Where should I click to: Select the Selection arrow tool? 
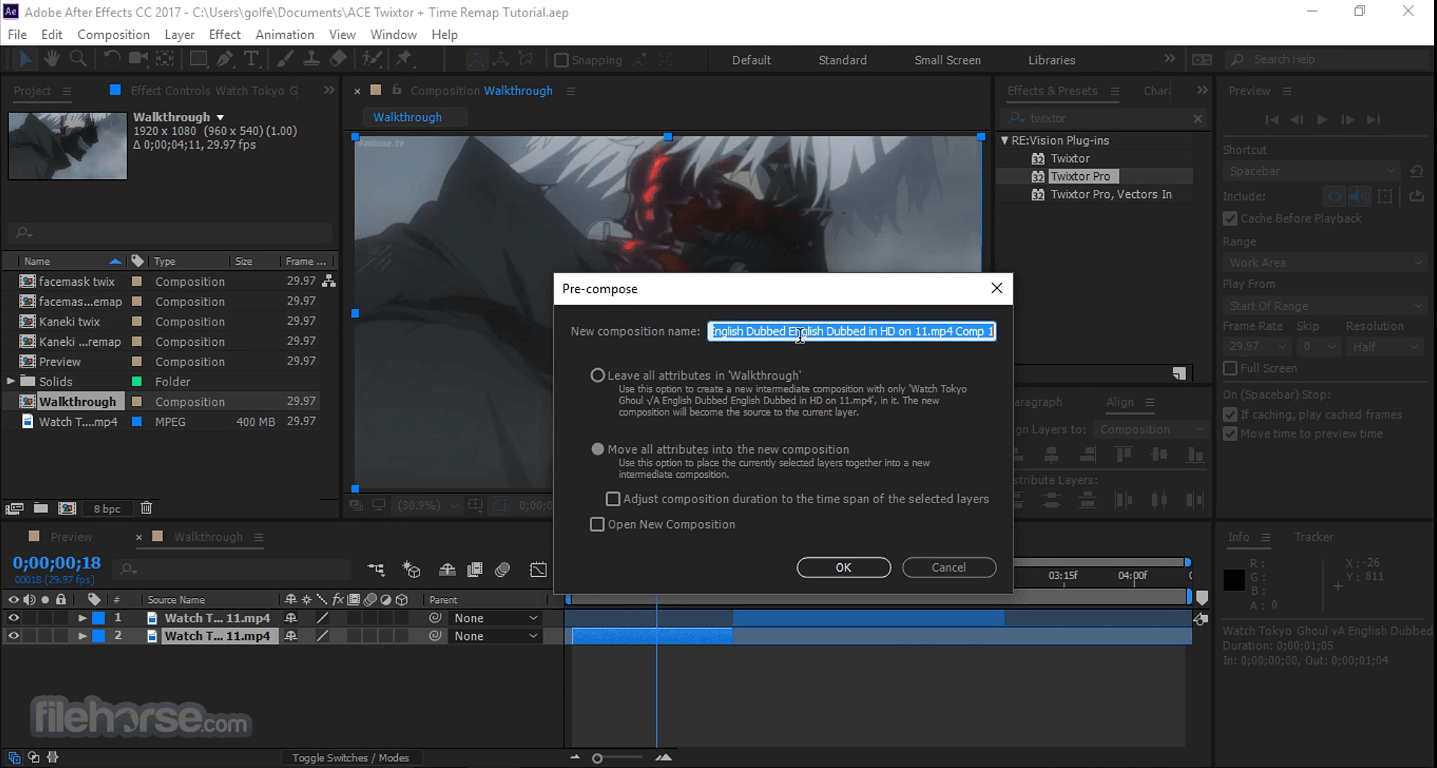(25, 59)
